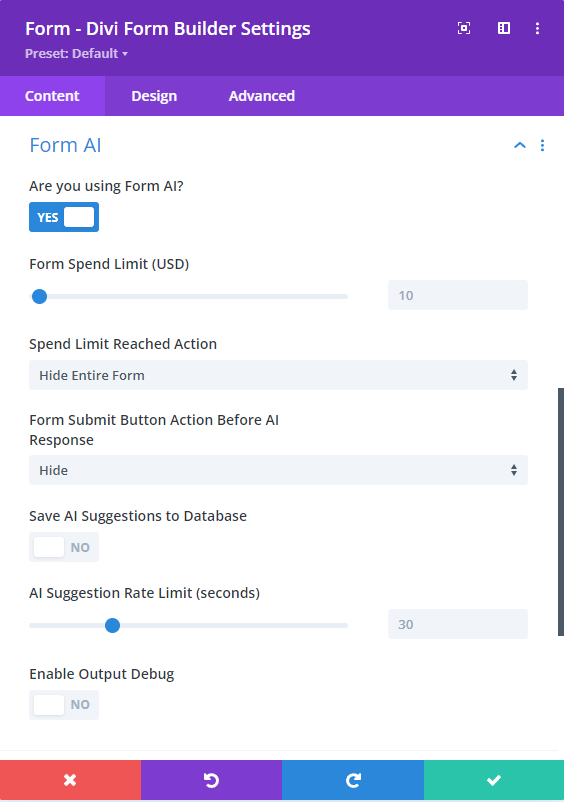This screenshot has height=802, width=564.
Task: Click the blue redo button
Action: 353,780
